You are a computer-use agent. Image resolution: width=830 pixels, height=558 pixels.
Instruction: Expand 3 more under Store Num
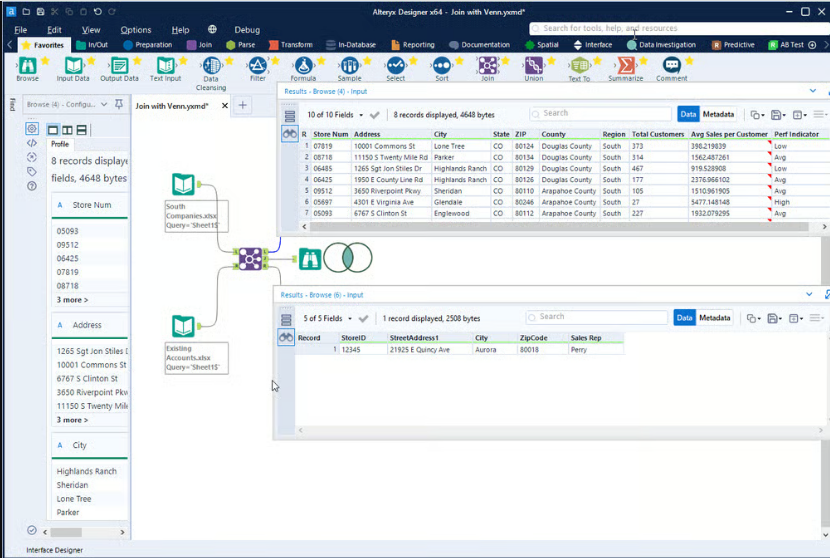pyautogui.click(x=73, y=300)
